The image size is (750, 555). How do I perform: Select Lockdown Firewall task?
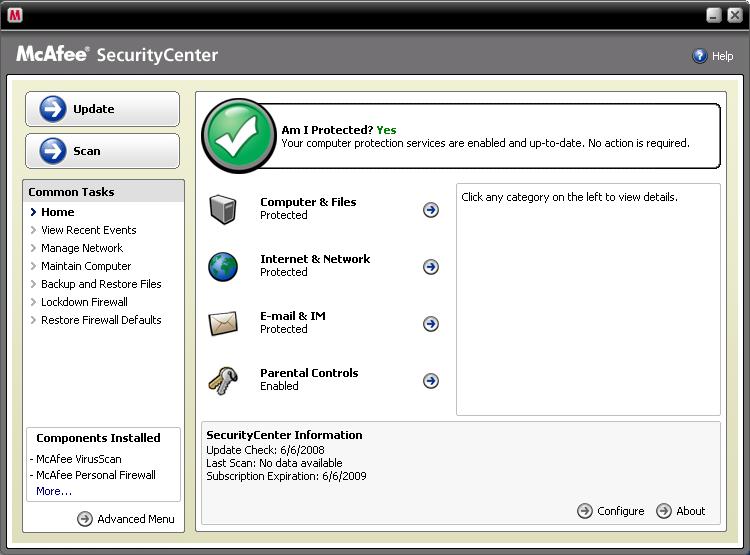pos(84,302)
